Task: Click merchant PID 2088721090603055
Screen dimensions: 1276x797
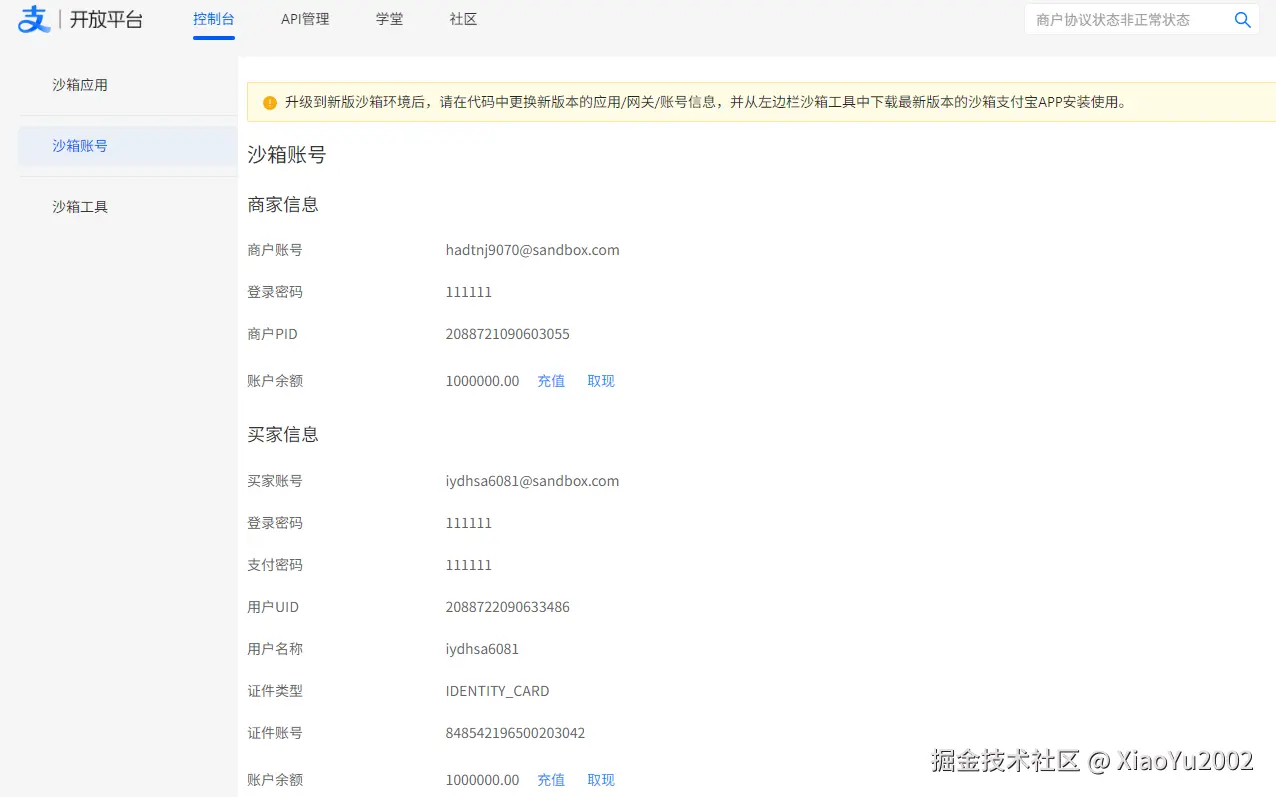Action: click(508, 334)
